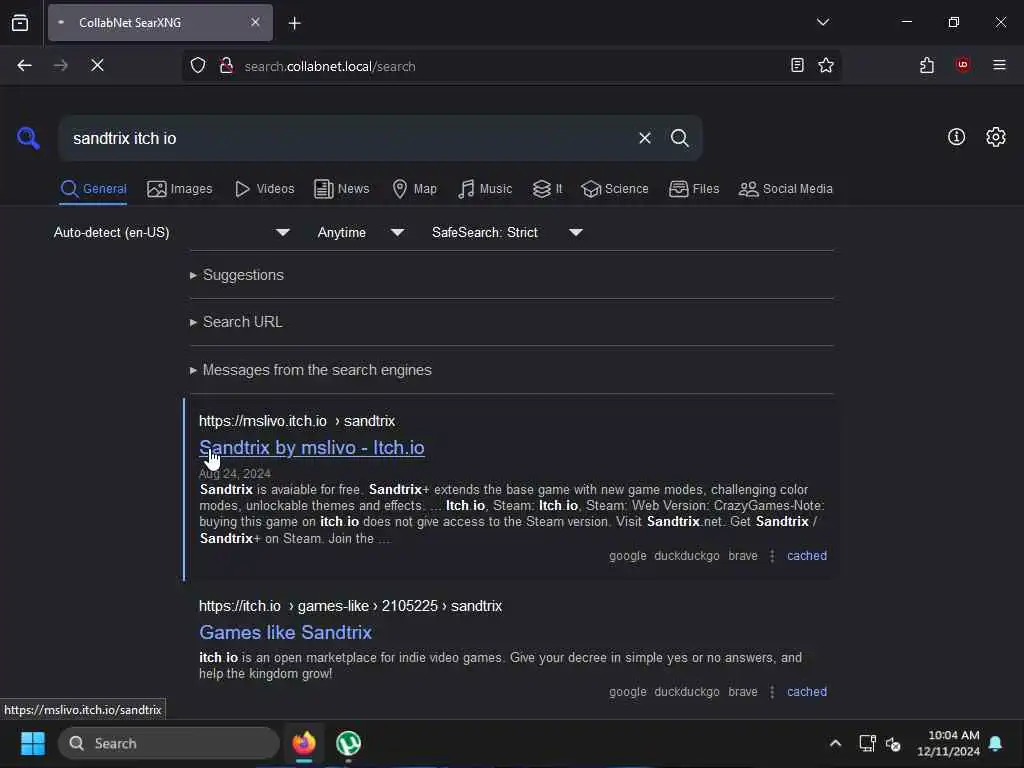Open the network status tray icon
1024x768 pixels.
click(867, 743)
